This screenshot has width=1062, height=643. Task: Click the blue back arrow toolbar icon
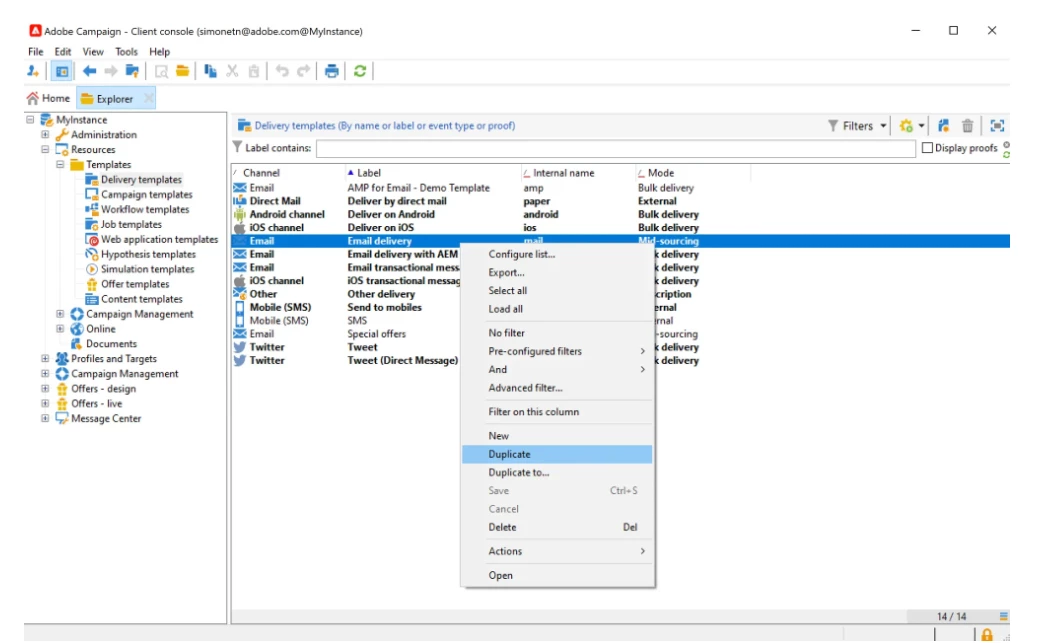[x=89, y=71]
